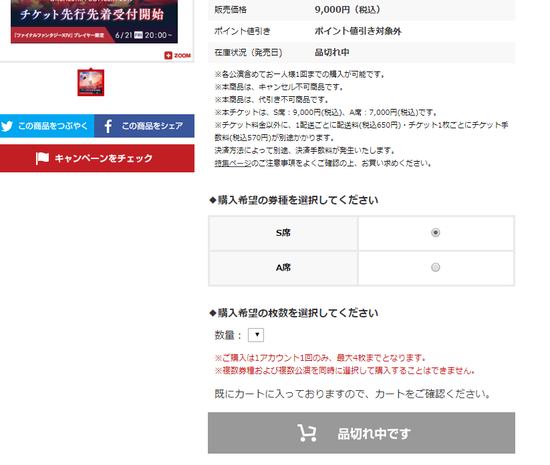The width and height of the screenshot is (550, 465).
Task: Click the cart icon on sold-out button
Action: click(307, 433)
